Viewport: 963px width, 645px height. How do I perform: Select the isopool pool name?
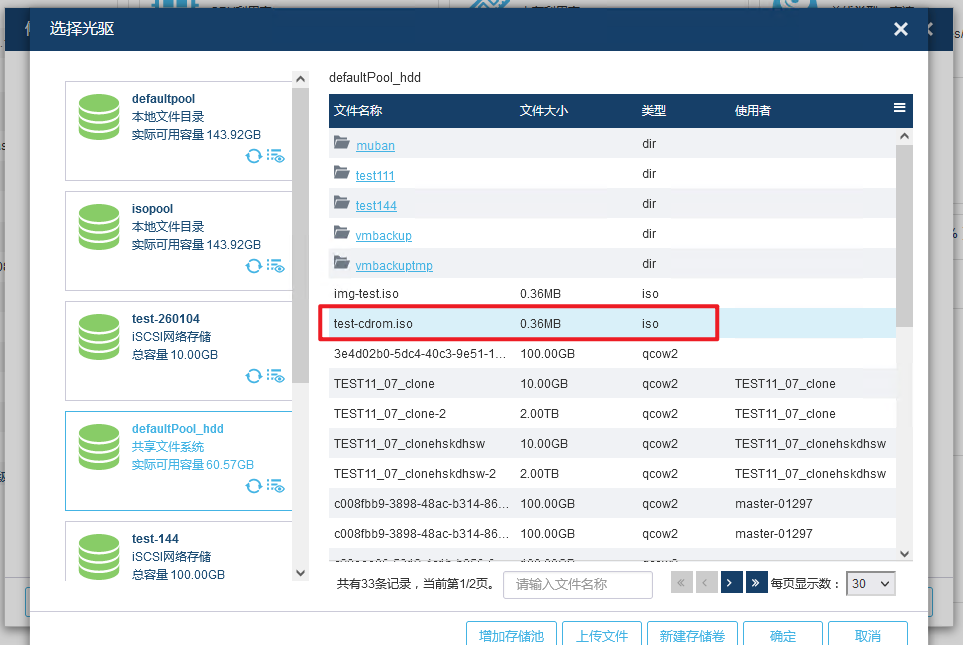[x=152, y=209]
